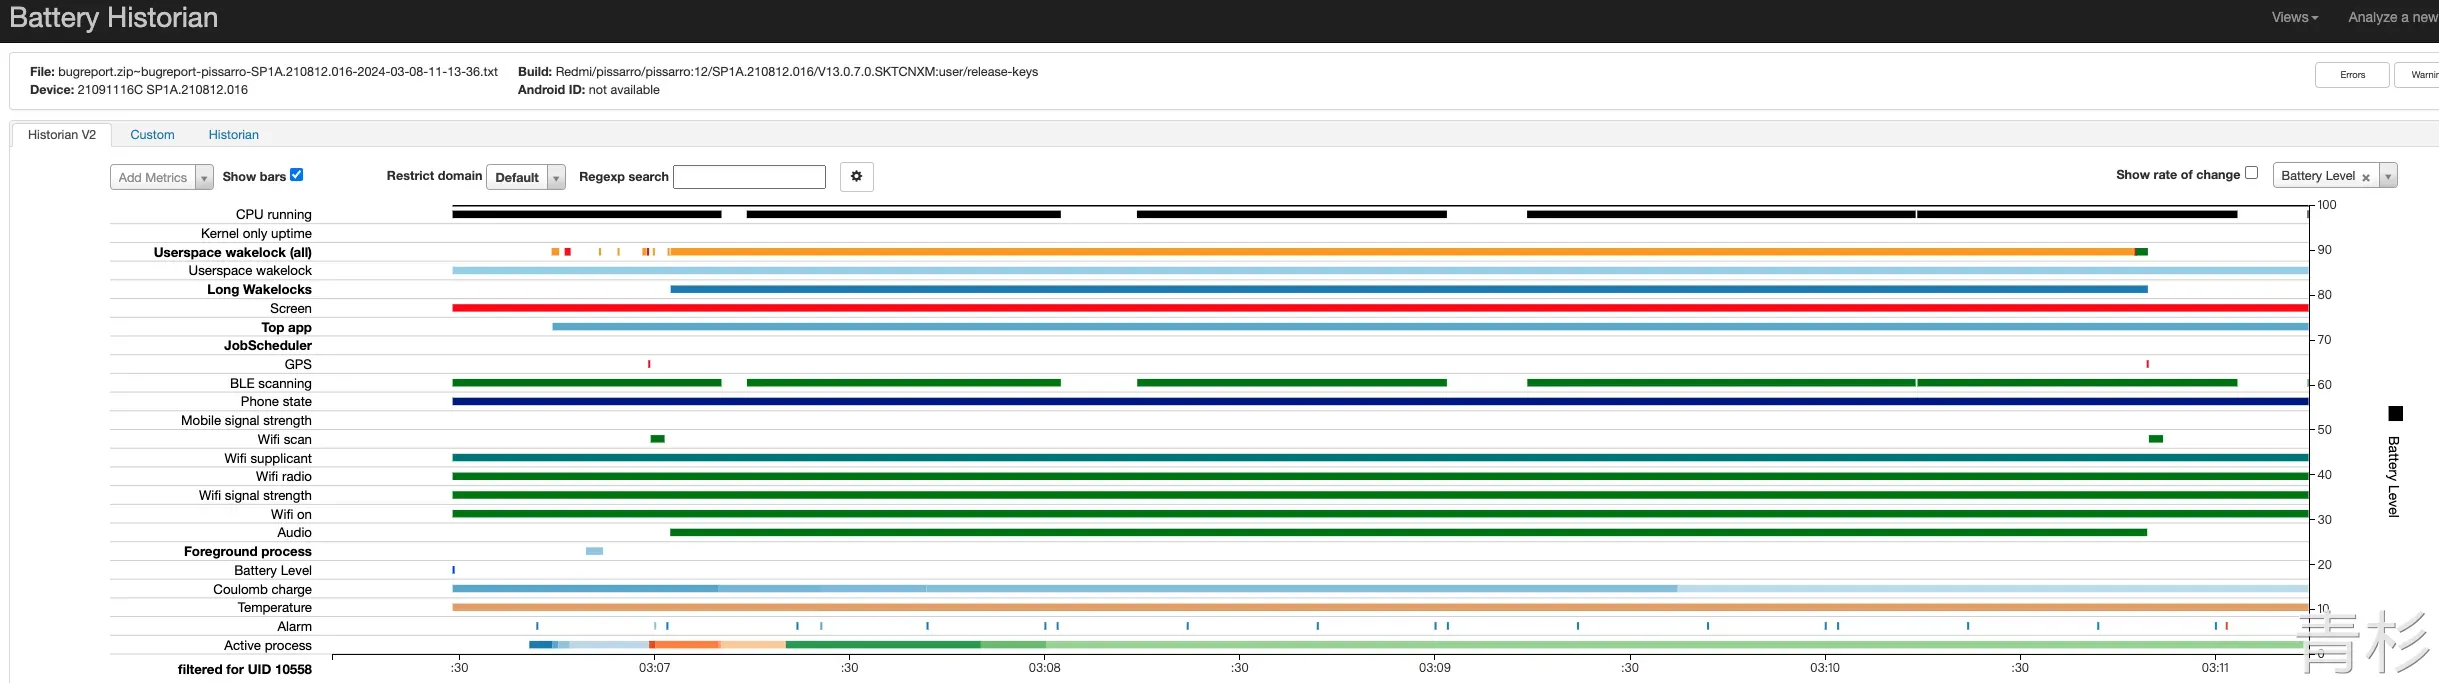The width and height of the screenshot is (2439, 683).
Task: Click the Battery Level blue tick mark
Action: click(453, 570)
